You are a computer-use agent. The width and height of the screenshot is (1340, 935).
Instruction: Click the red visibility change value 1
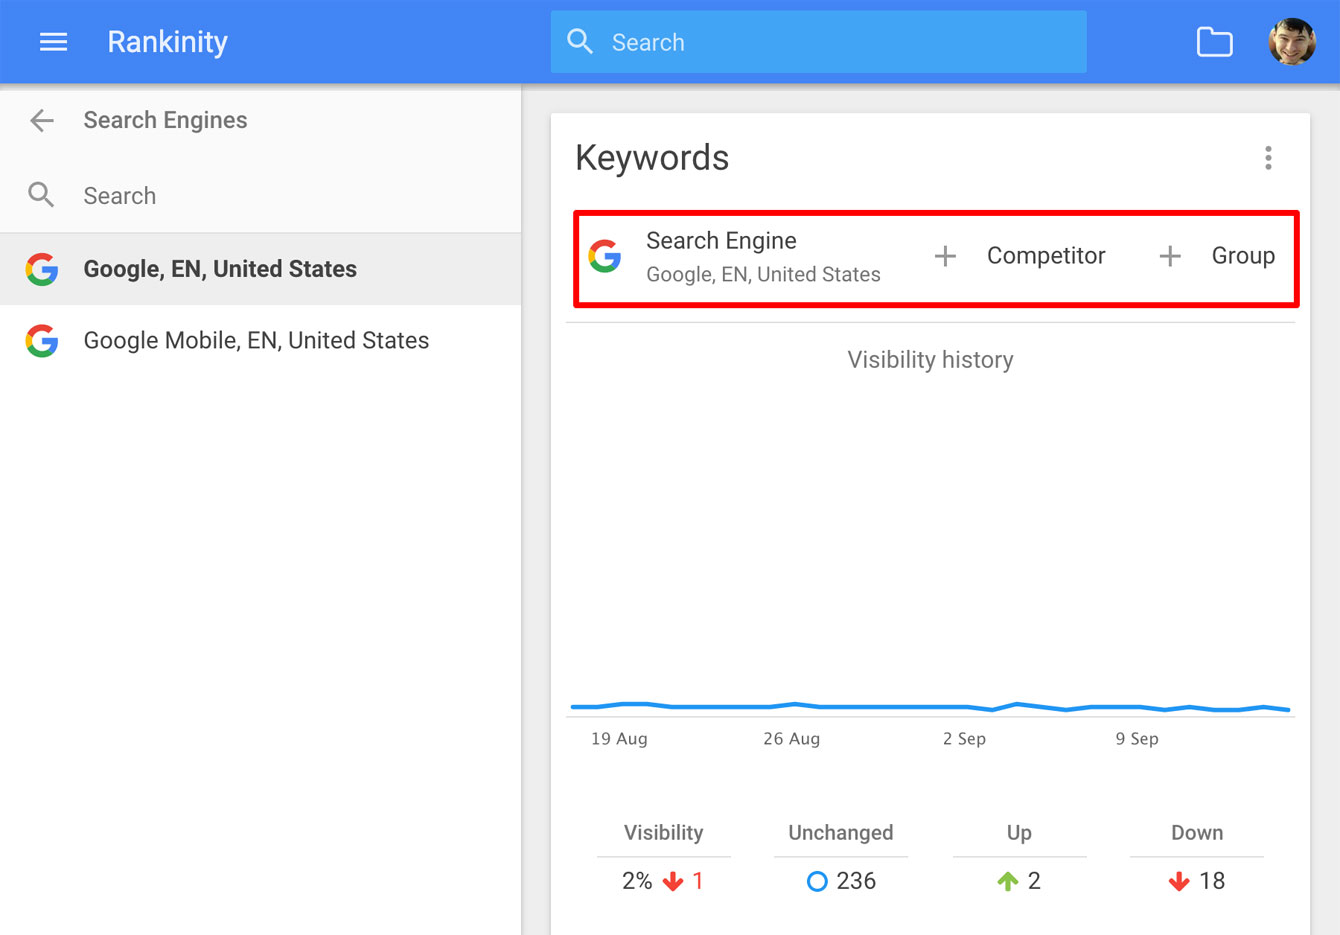pyautogui.click(x=698, y=881)
